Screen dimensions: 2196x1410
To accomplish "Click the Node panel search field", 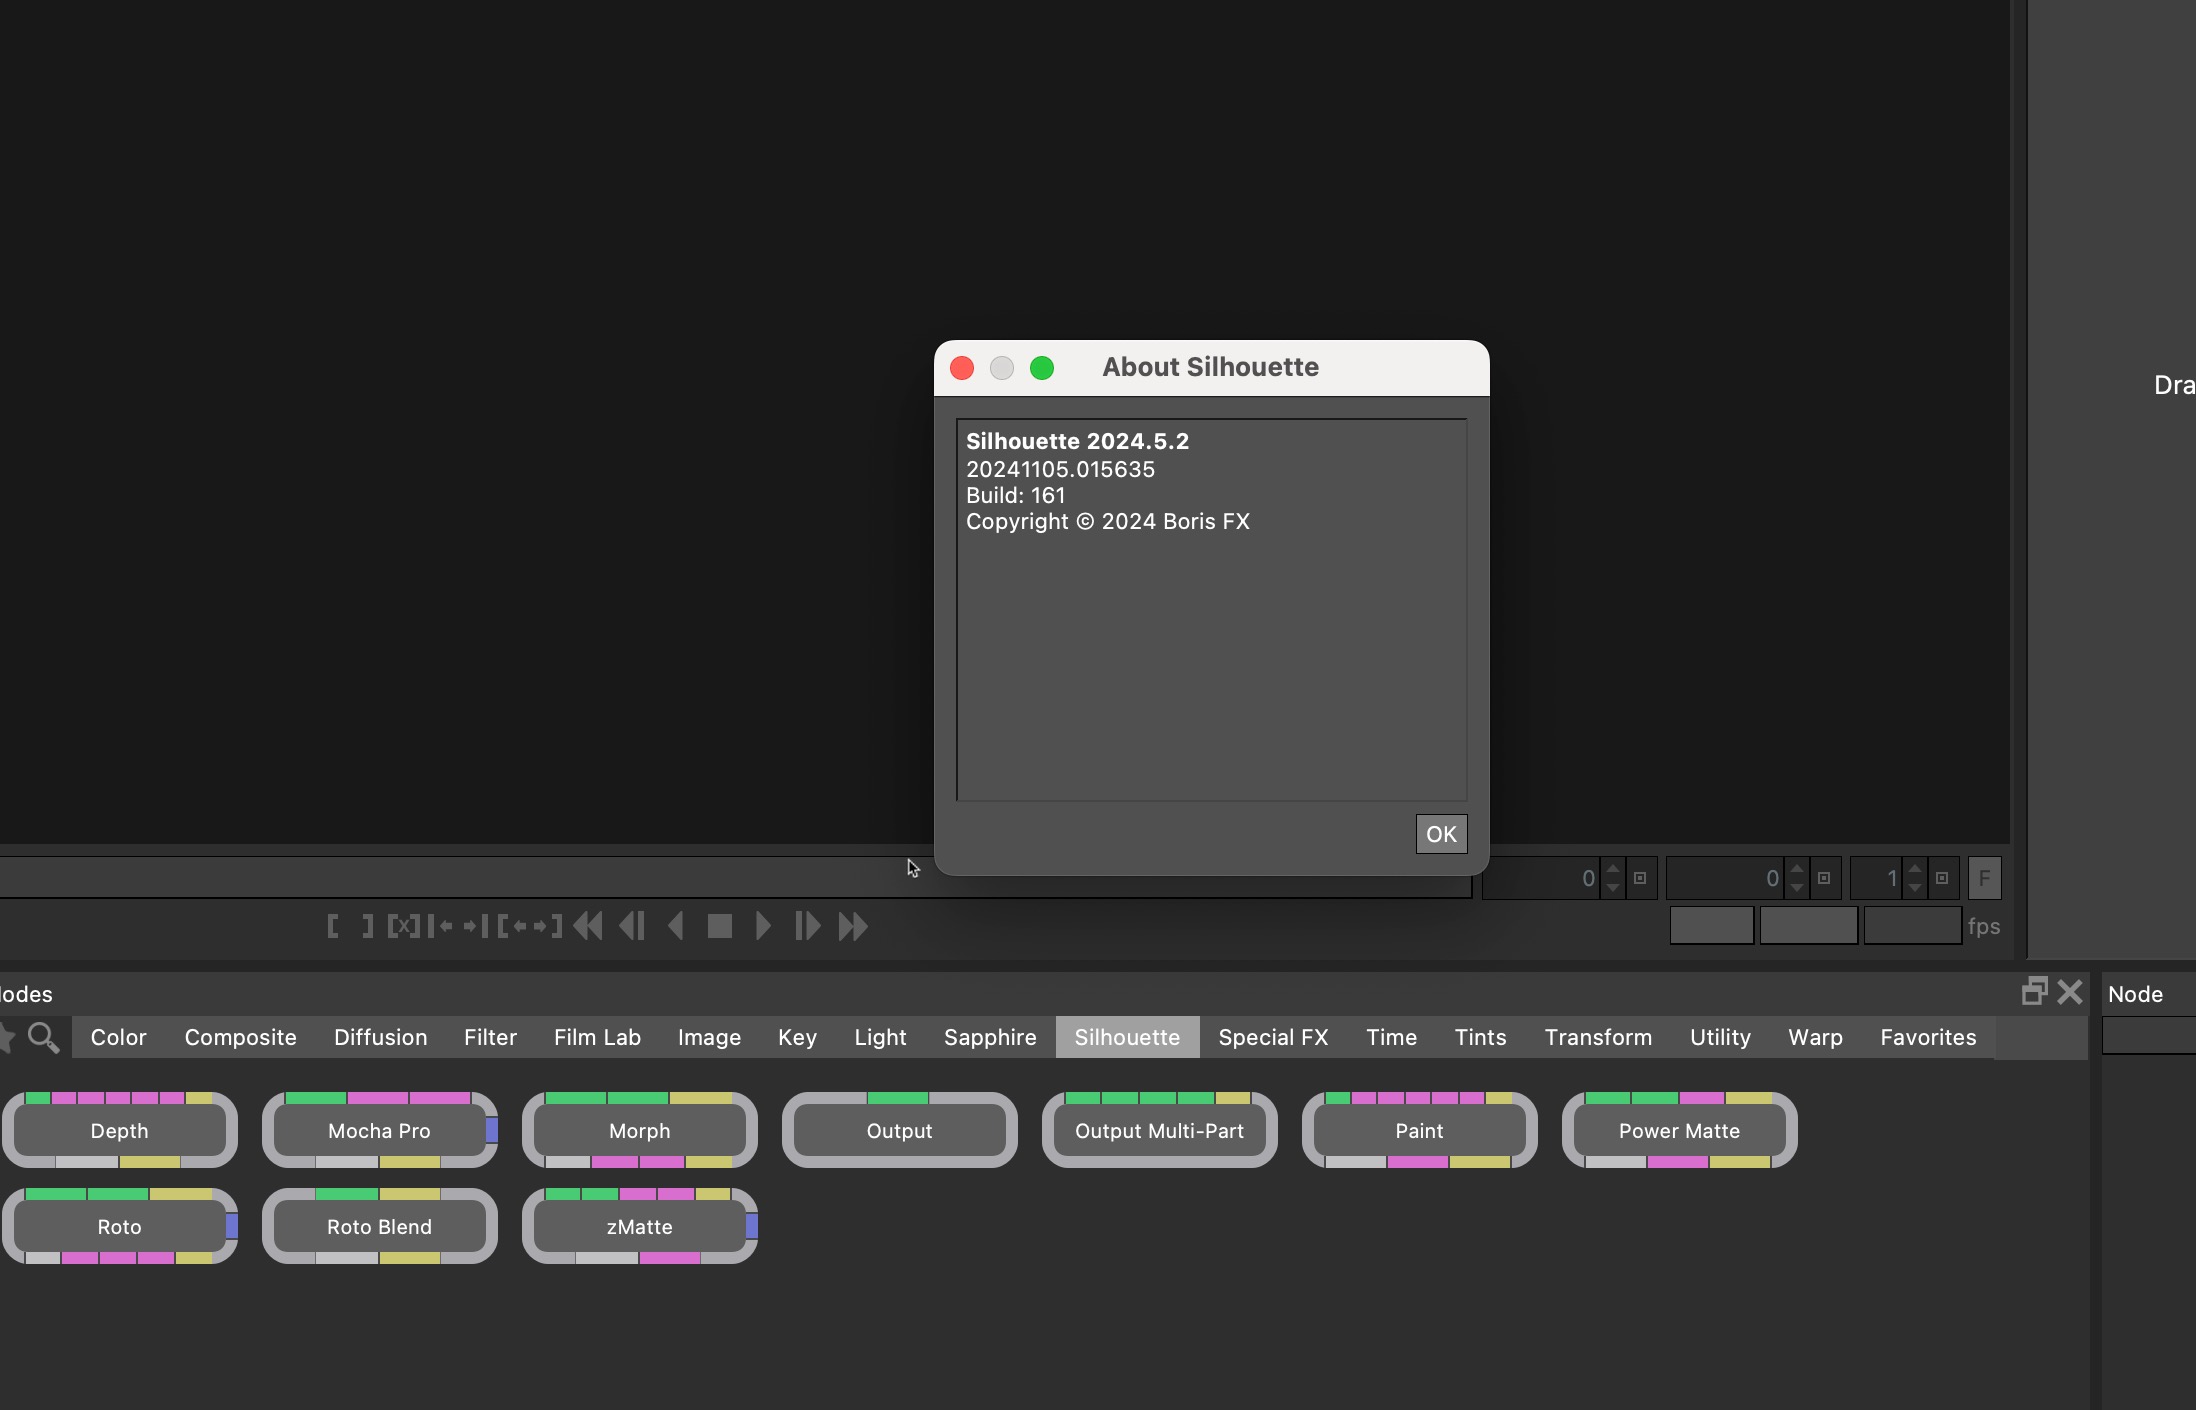I will (x=2149, y=1035).
